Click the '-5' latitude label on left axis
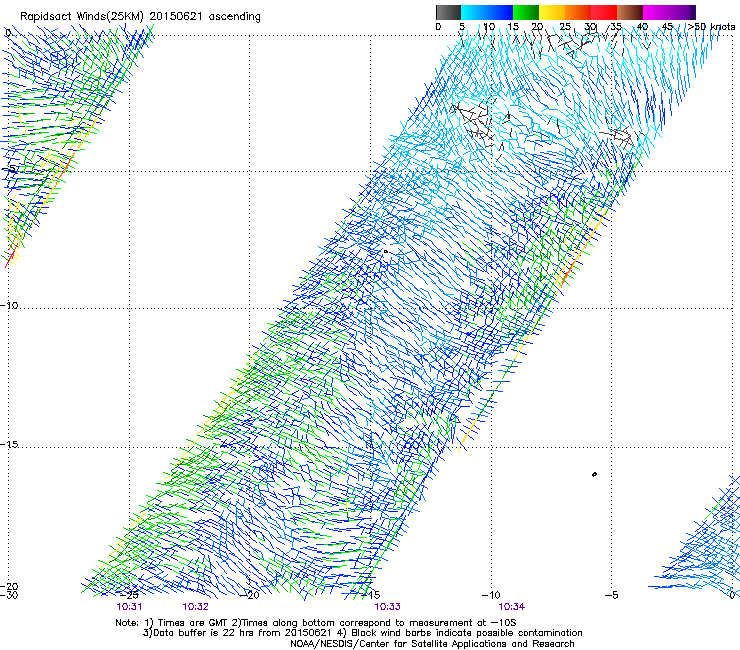The height and width of the screenshot is (650, 740). click(x=9, y=169)
